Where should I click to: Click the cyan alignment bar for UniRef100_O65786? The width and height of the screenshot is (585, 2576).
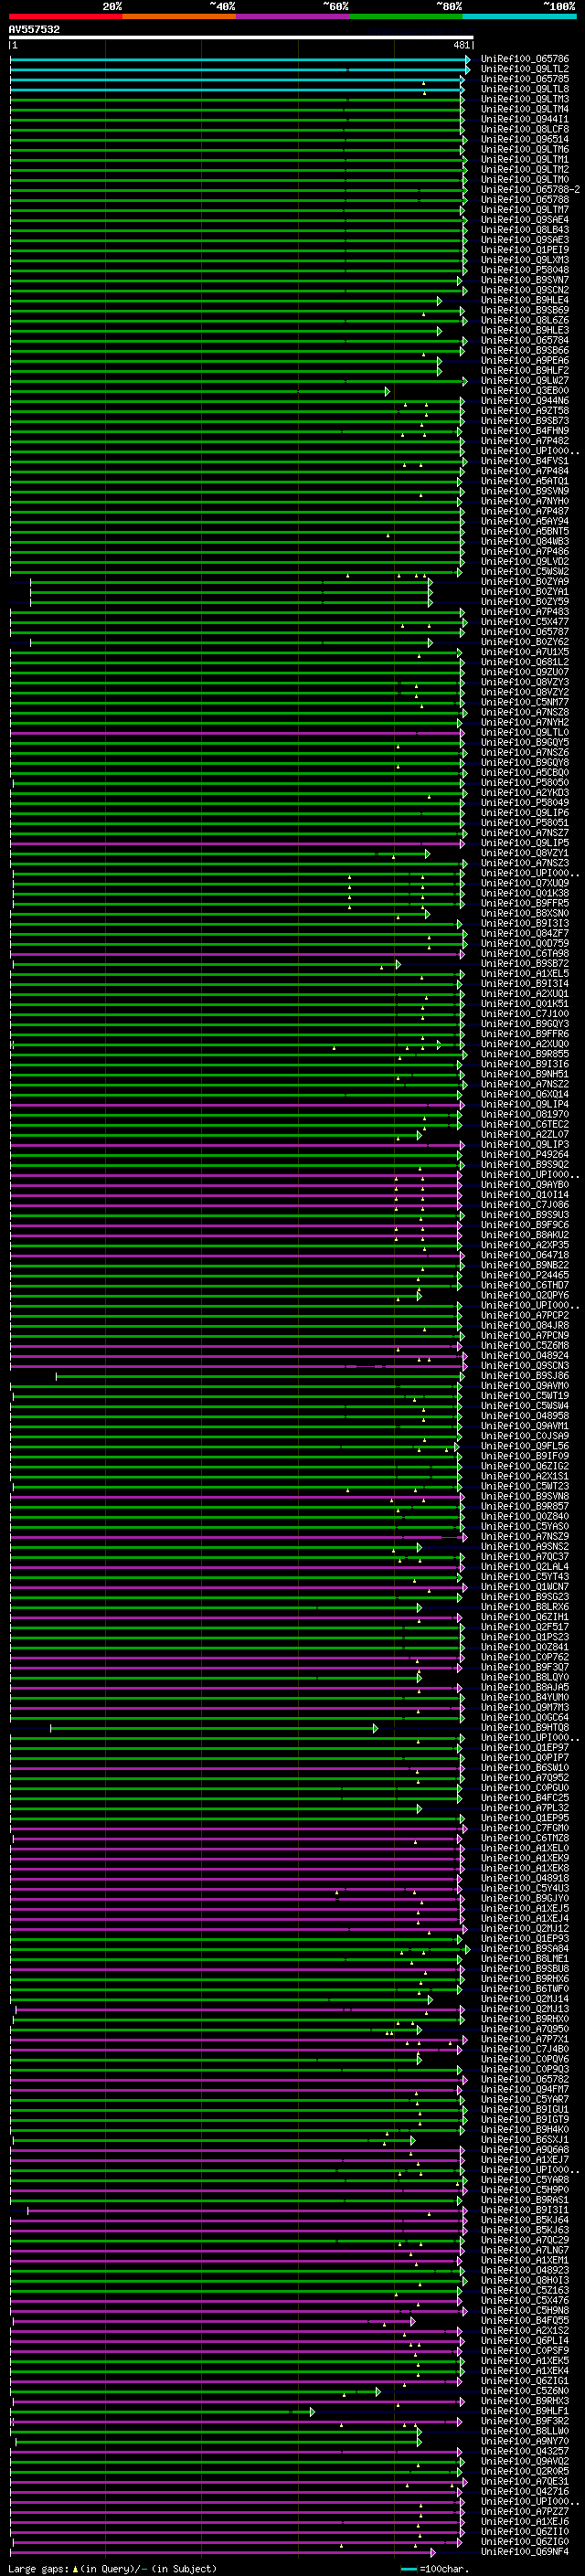click(x=238, y=59)
